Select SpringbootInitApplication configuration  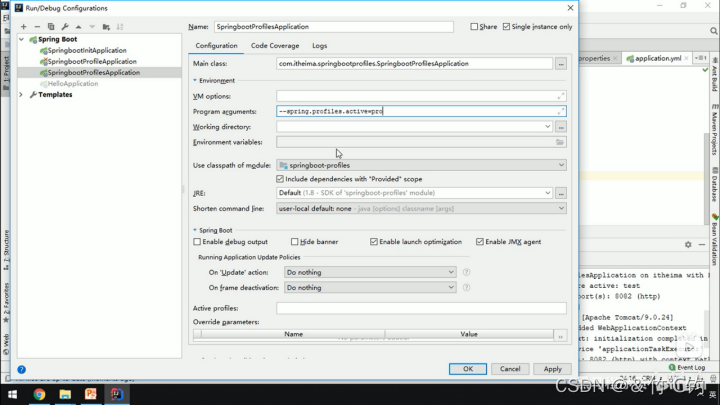pos(87,51)
